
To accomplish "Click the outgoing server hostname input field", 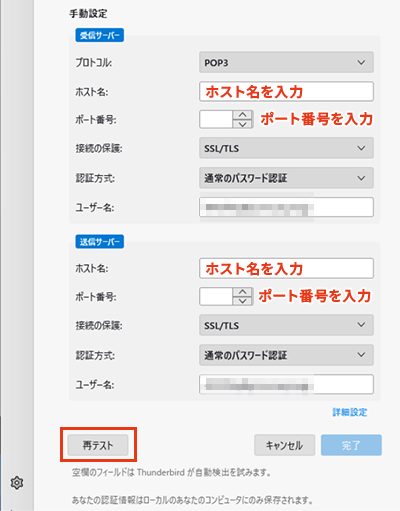I will coord(286,268).
